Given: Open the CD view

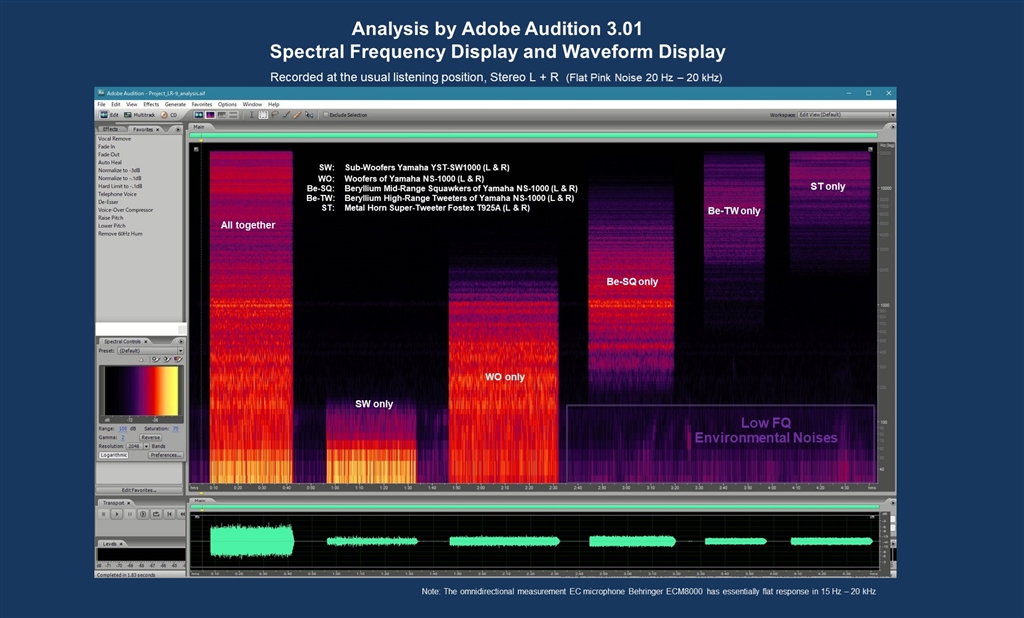Looking at the screenshot, I should click(x=168, y=115).
